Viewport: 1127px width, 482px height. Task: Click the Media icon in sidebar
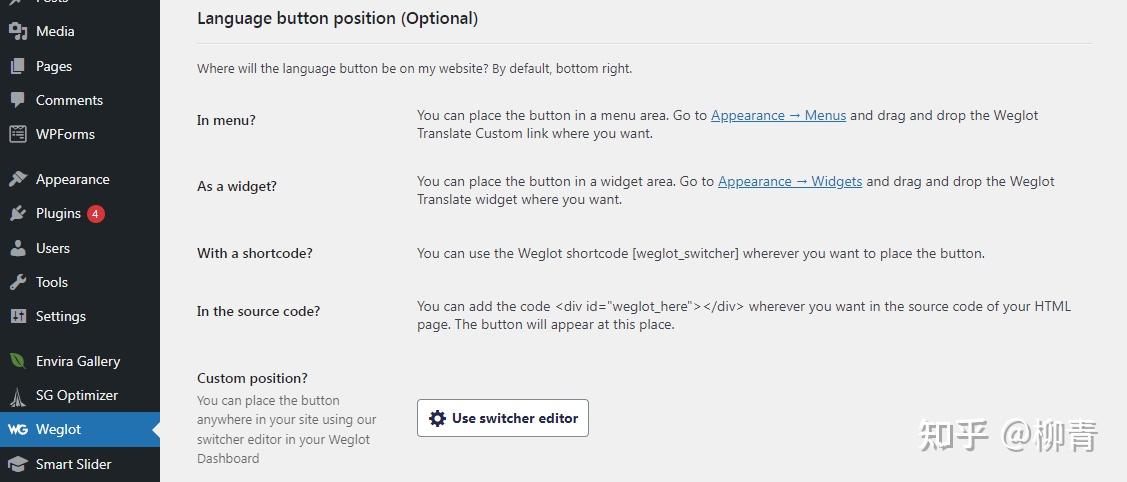point(18,31)
